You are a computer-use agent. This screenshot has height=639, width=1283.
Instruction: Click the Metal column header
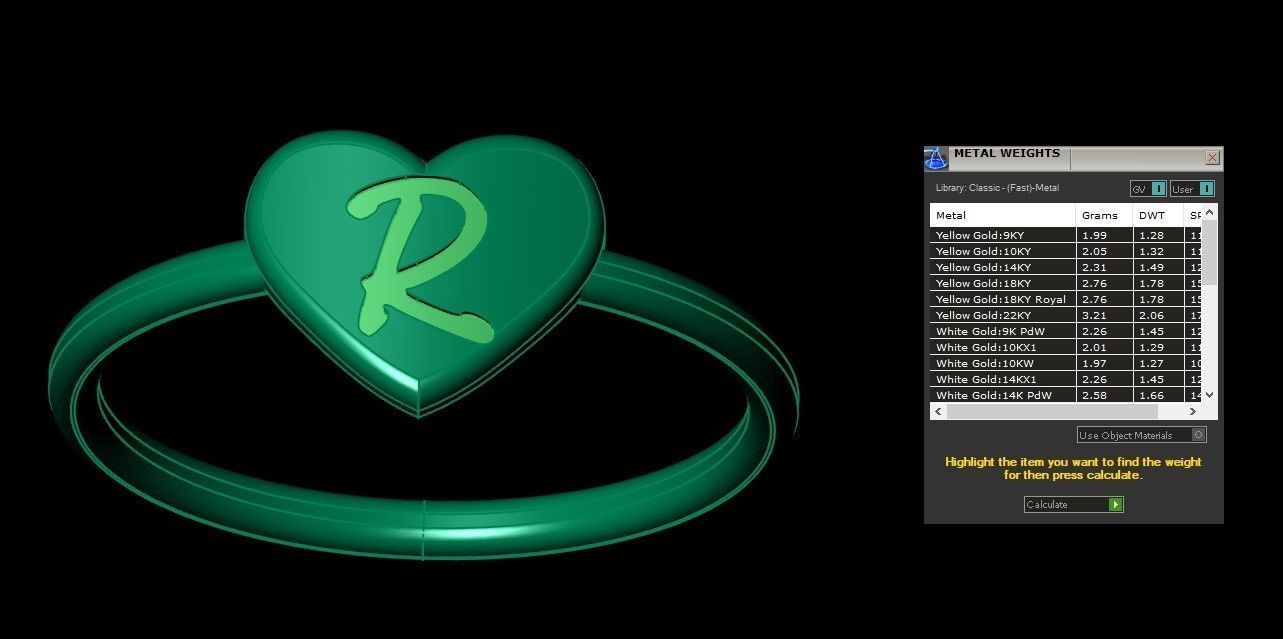click(1003, 215)
